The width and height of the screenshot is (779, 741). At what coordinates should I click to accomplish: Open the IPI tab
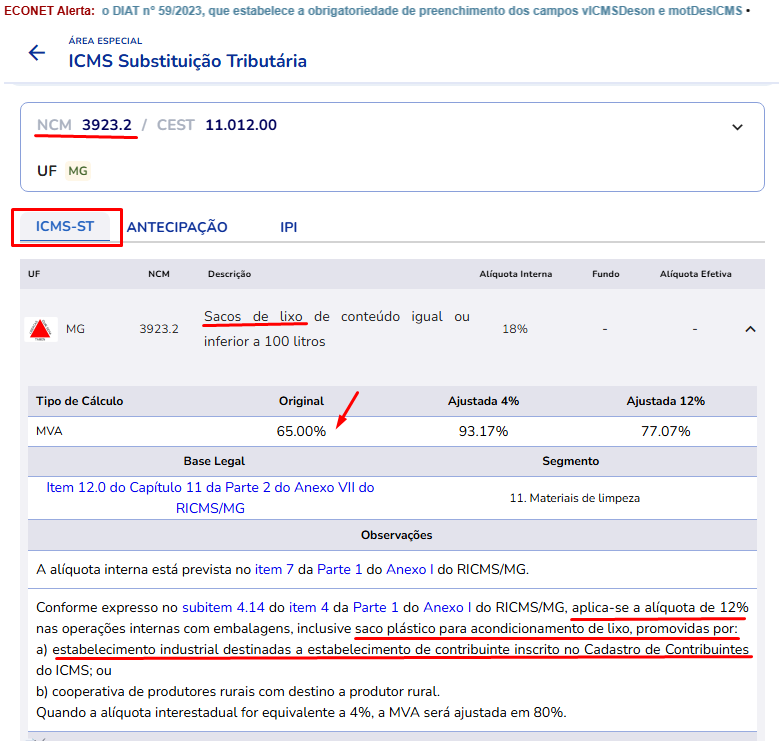pos(288,227)
